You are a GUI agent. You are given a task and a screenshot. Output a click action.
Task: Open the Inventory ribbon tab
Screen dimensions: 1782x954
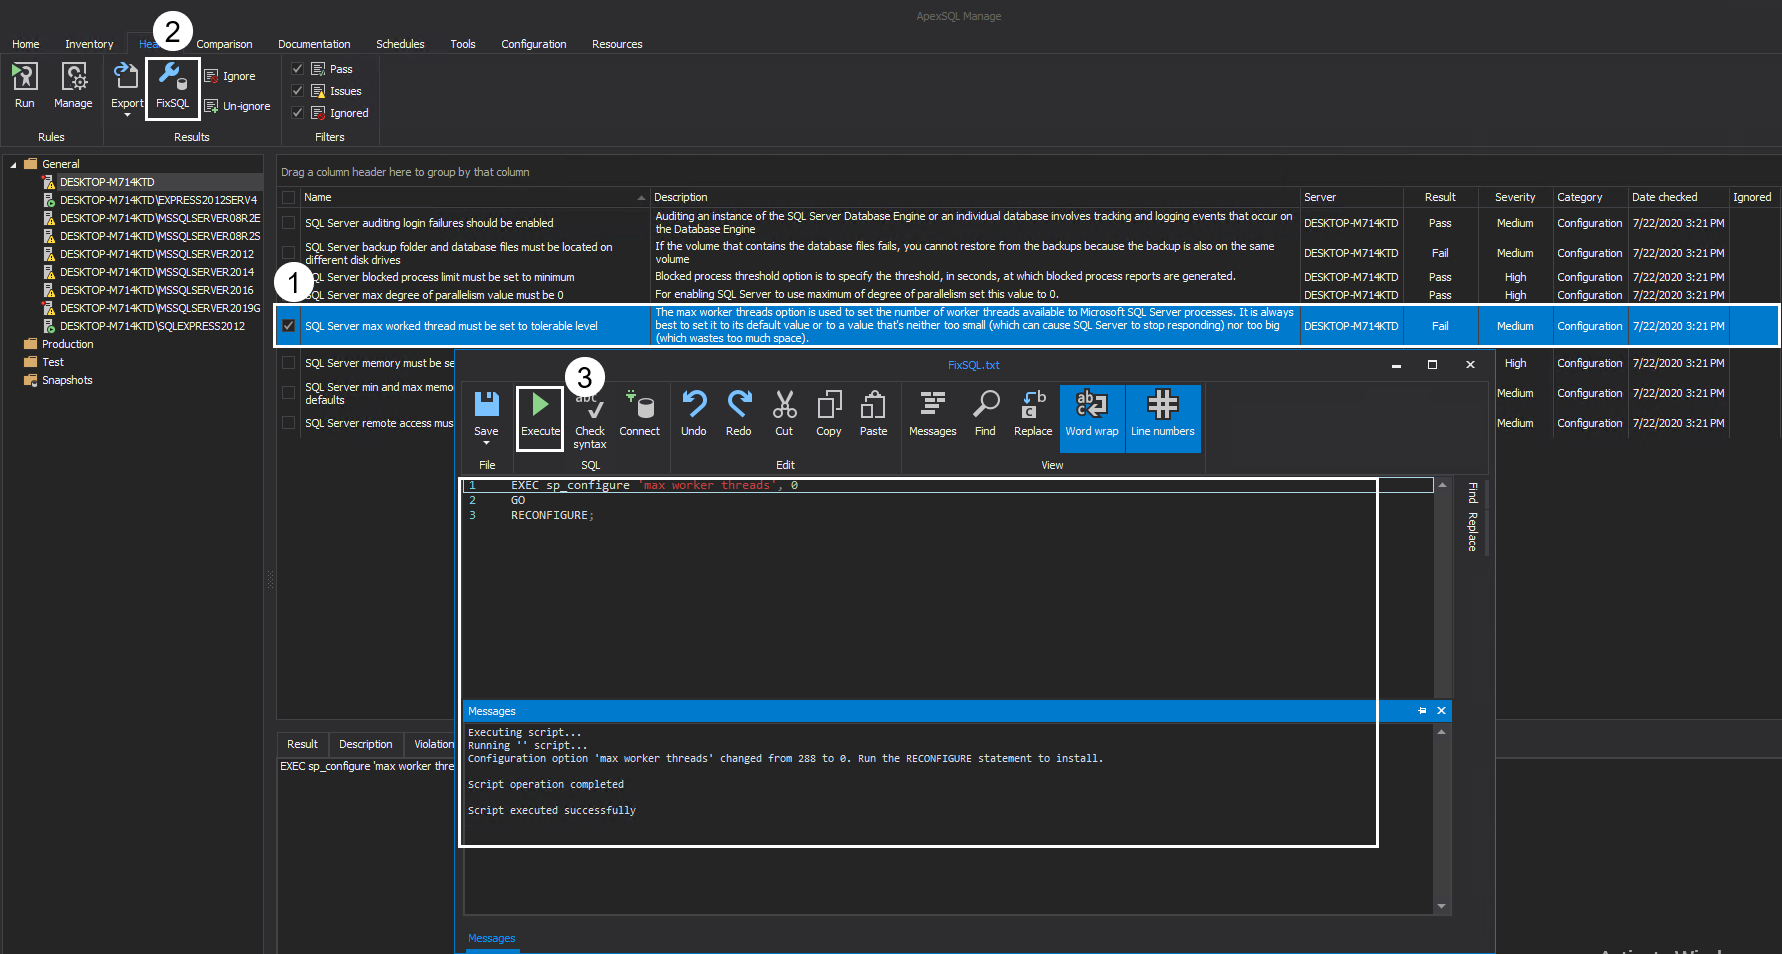(x=89, y=44)
